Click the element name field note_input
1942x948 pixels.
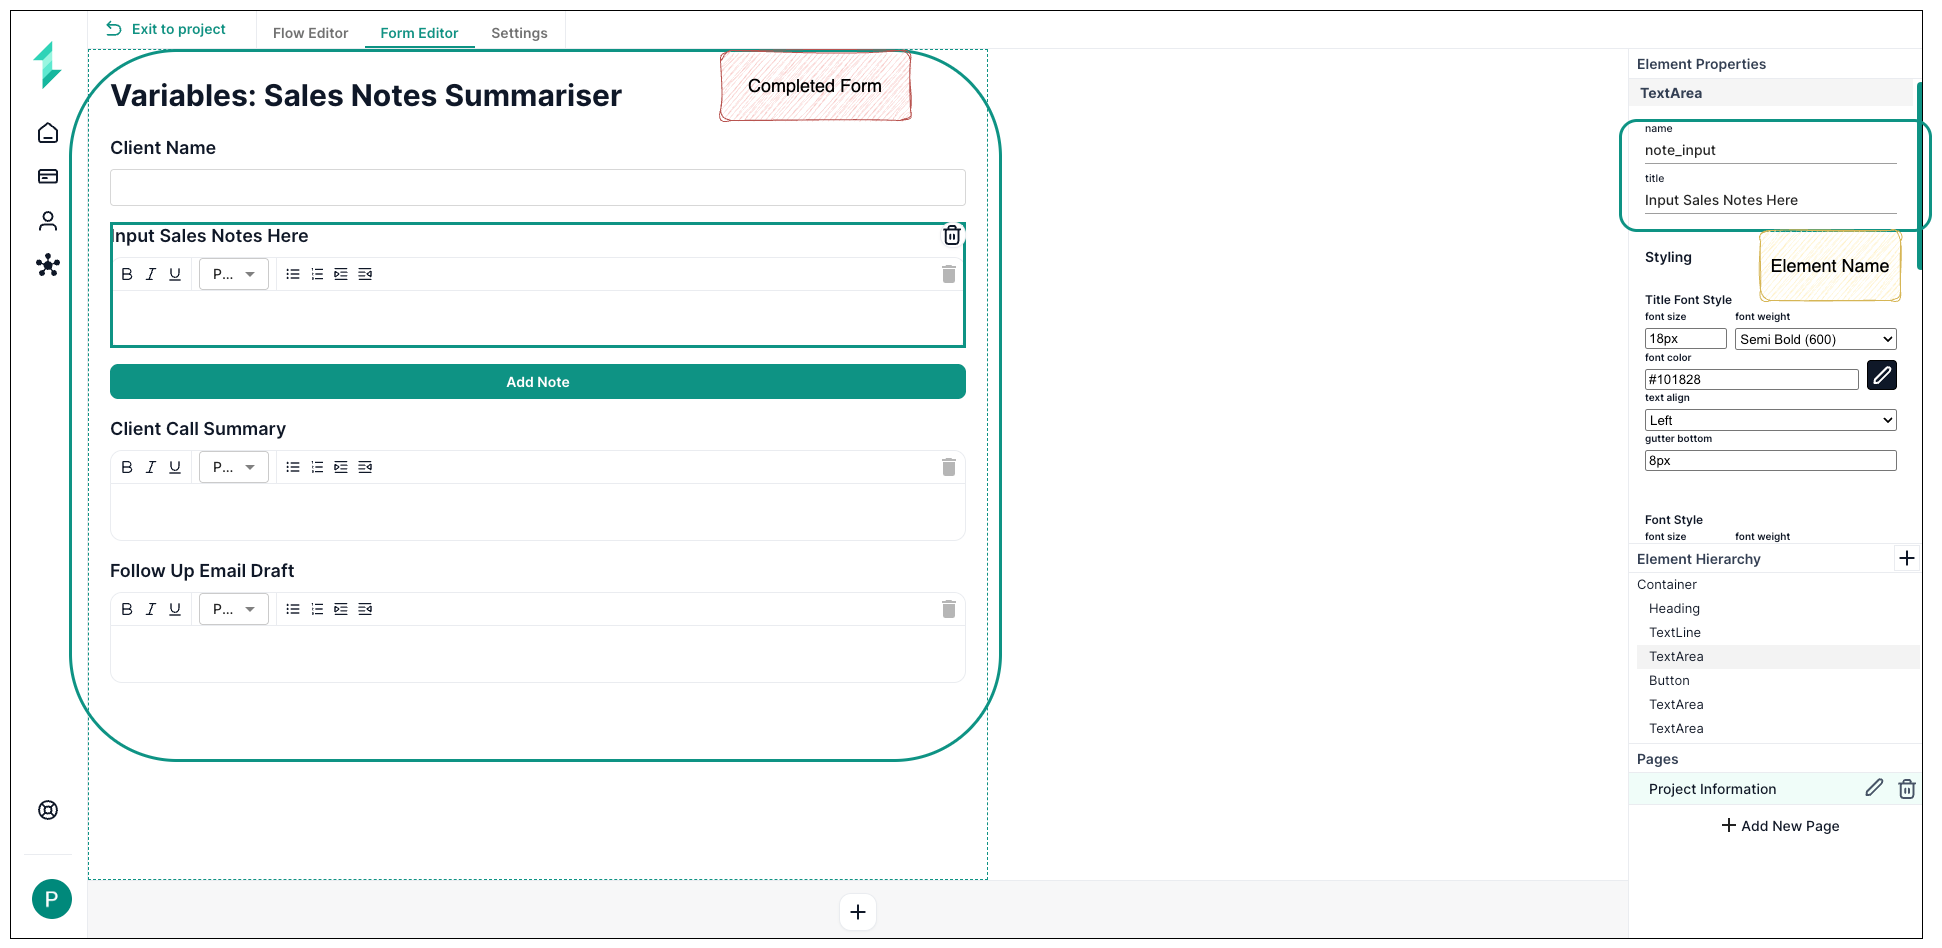pos(1771,150)
